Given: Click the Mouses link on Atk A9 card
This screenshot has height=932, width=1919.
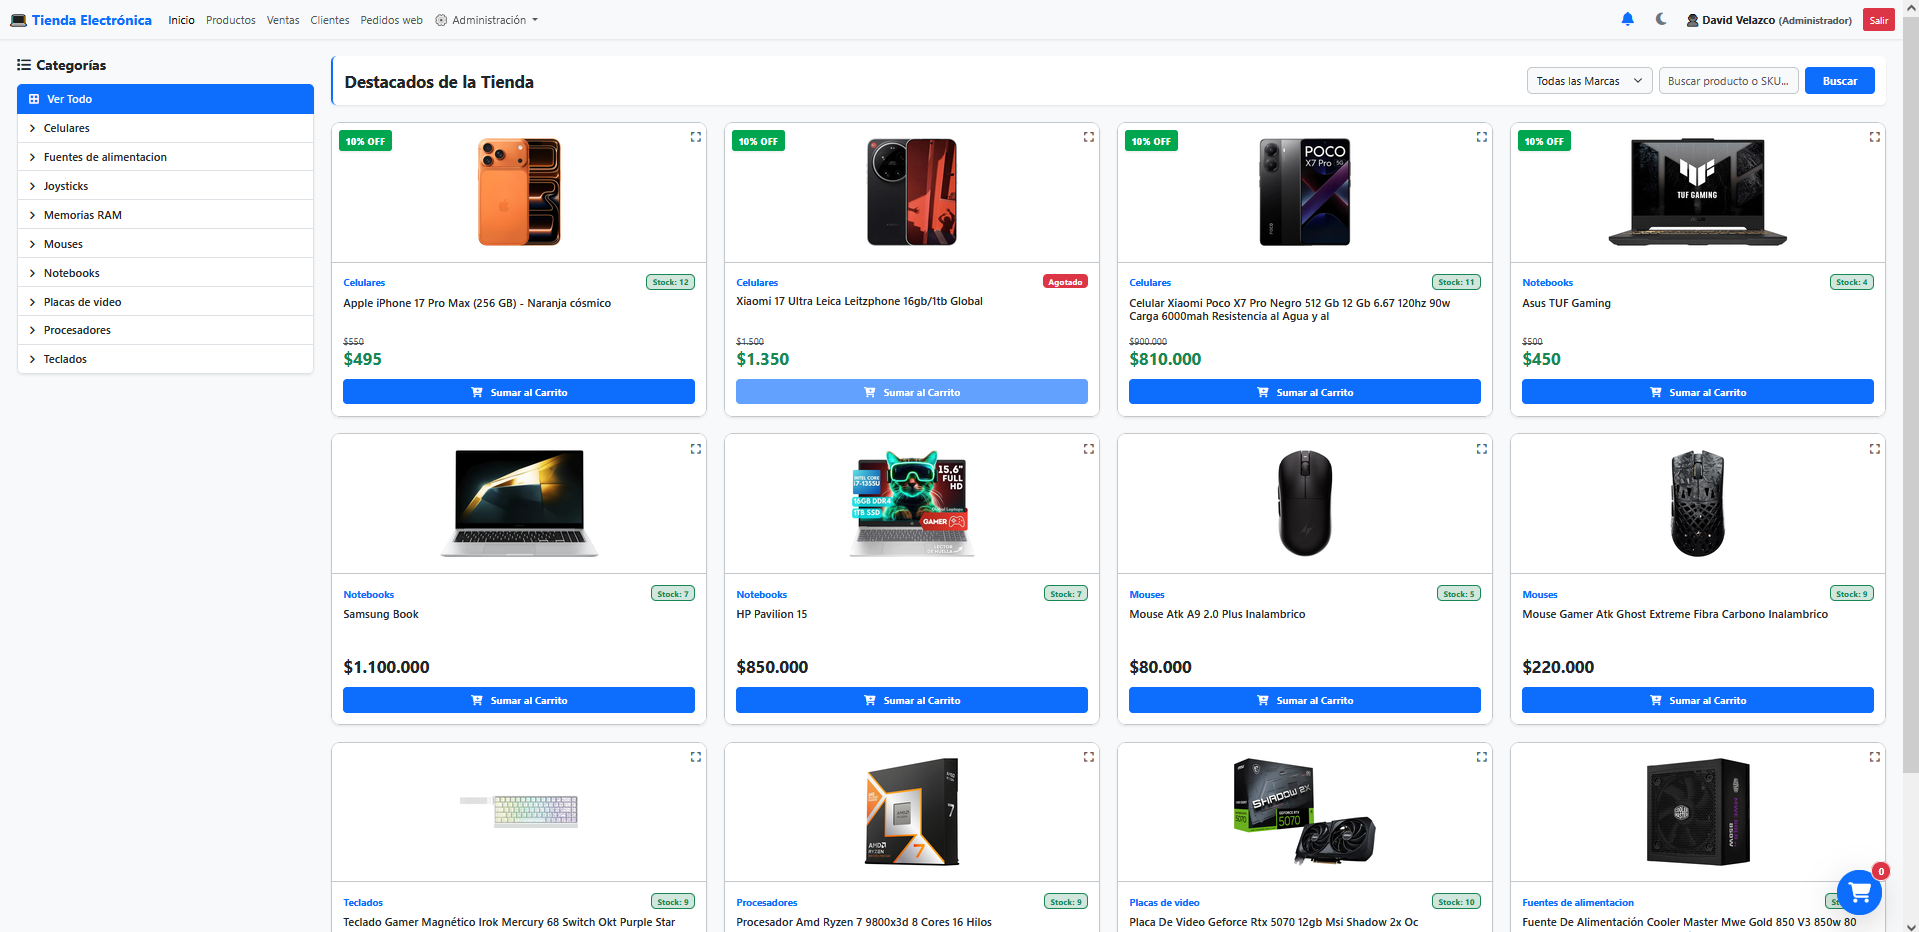Looking at the screenshot, I should coord(1147,595).
